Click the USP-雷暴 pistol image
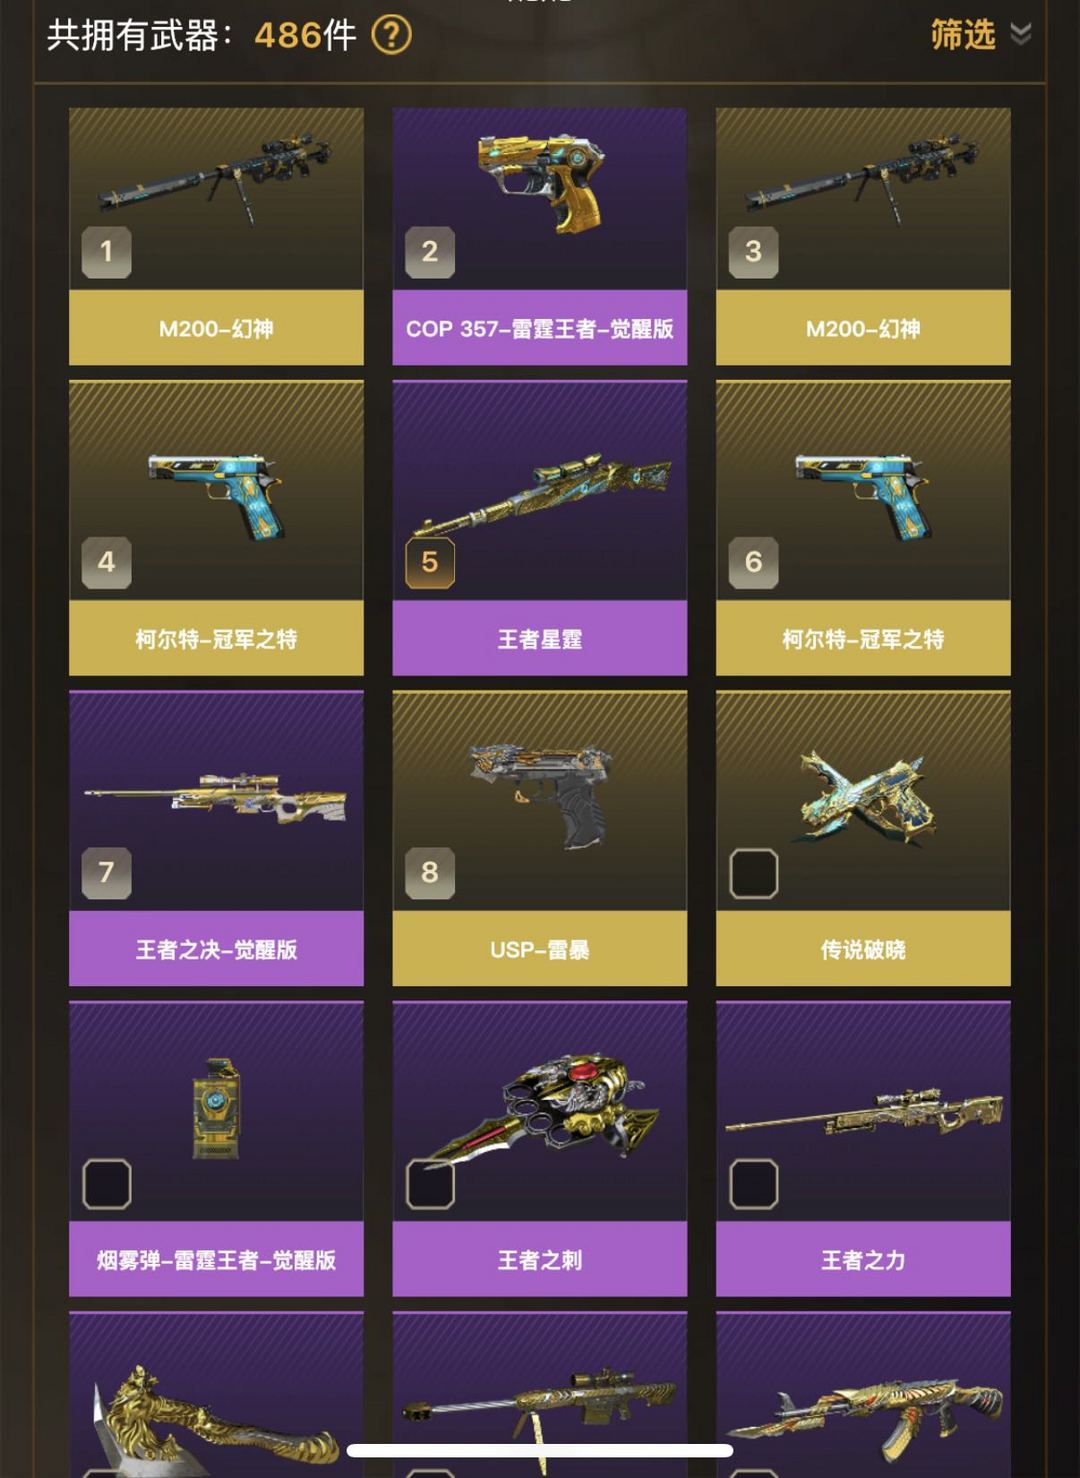 tap(540, 795)
